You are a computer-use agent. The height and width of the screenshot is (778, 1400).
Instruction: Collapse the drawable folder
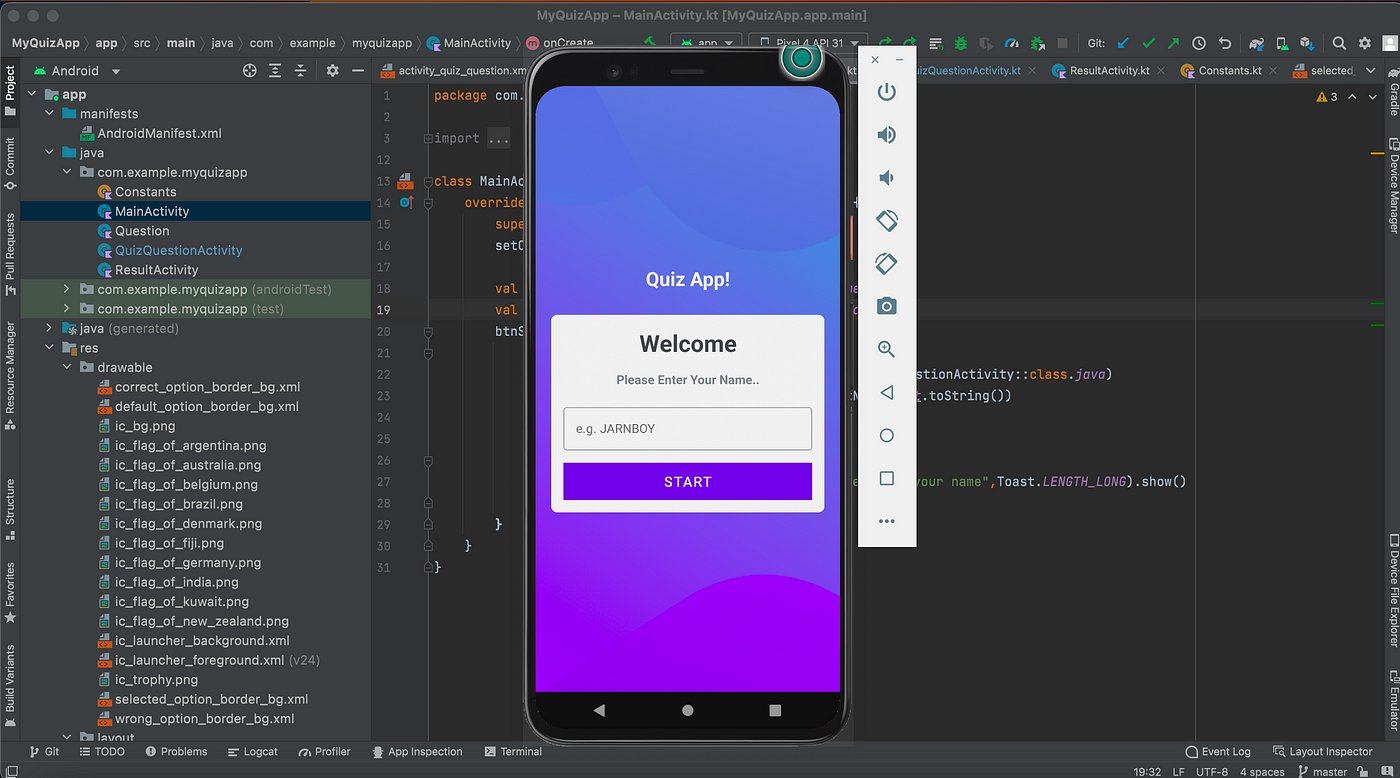click(68, 368)
